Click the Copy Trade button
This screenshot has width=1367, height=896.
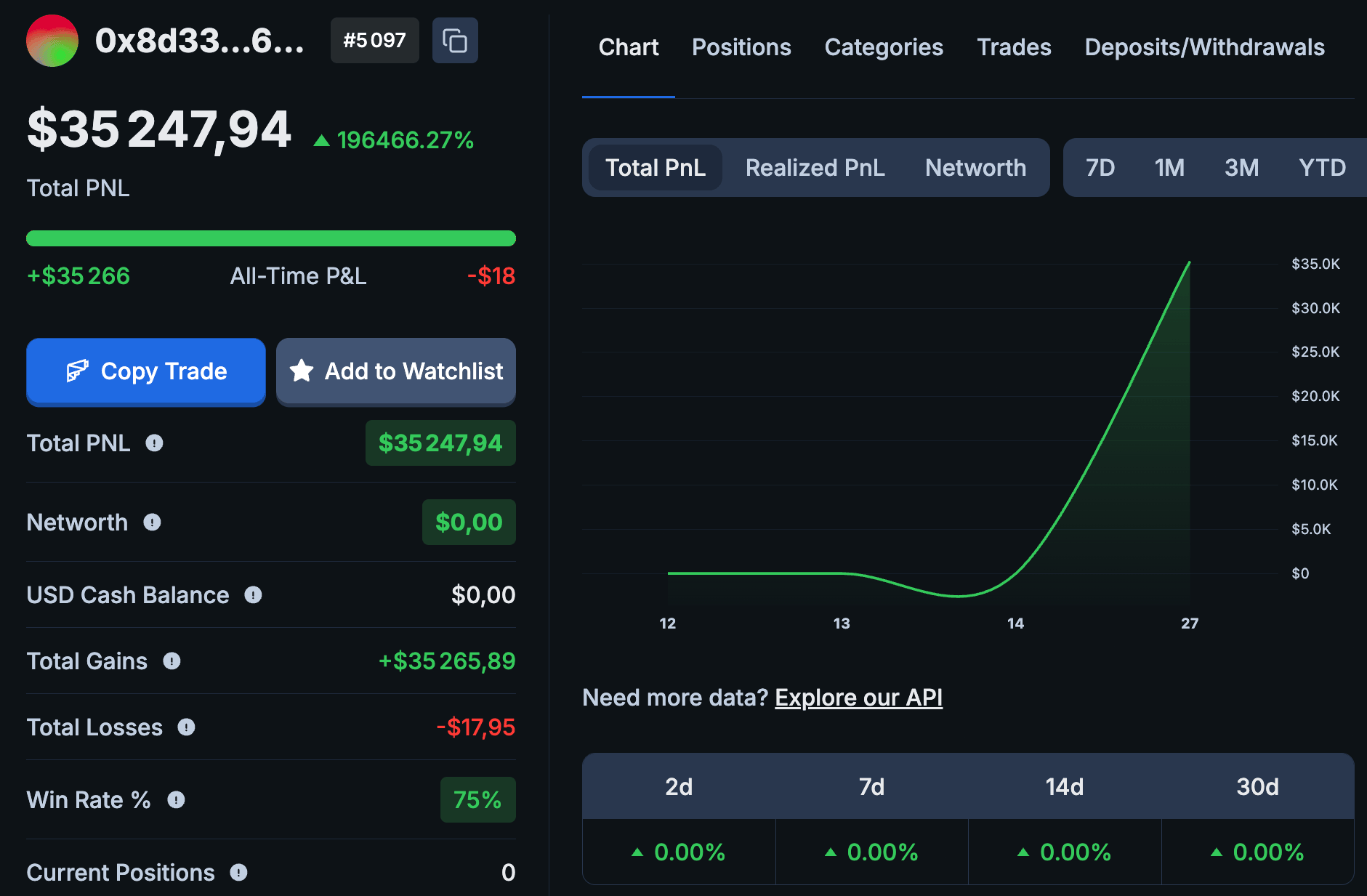[146, 371]
